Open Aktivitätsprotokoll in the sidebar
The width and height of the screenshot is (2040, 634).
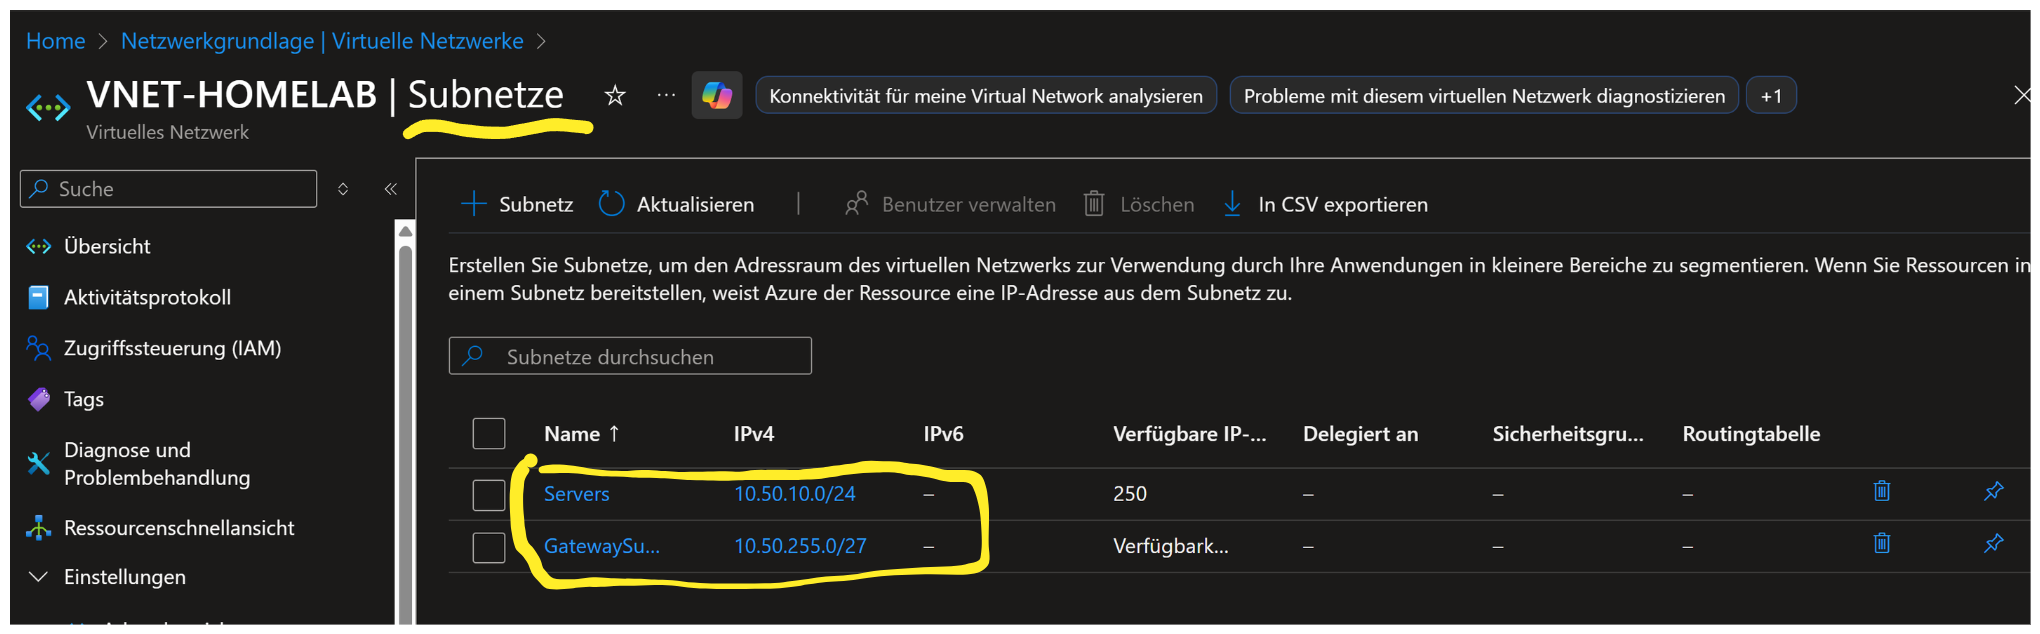147,297
